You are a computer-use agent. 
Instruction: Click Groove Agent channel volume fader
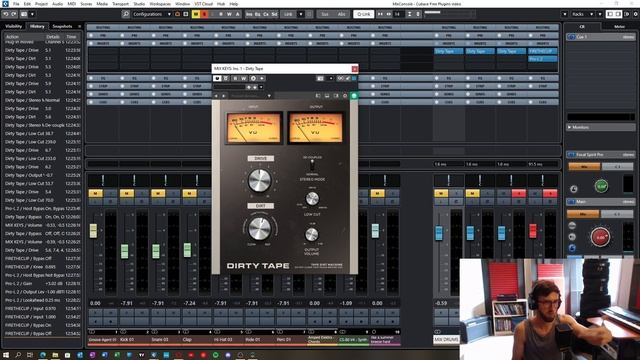coord(93,231)
